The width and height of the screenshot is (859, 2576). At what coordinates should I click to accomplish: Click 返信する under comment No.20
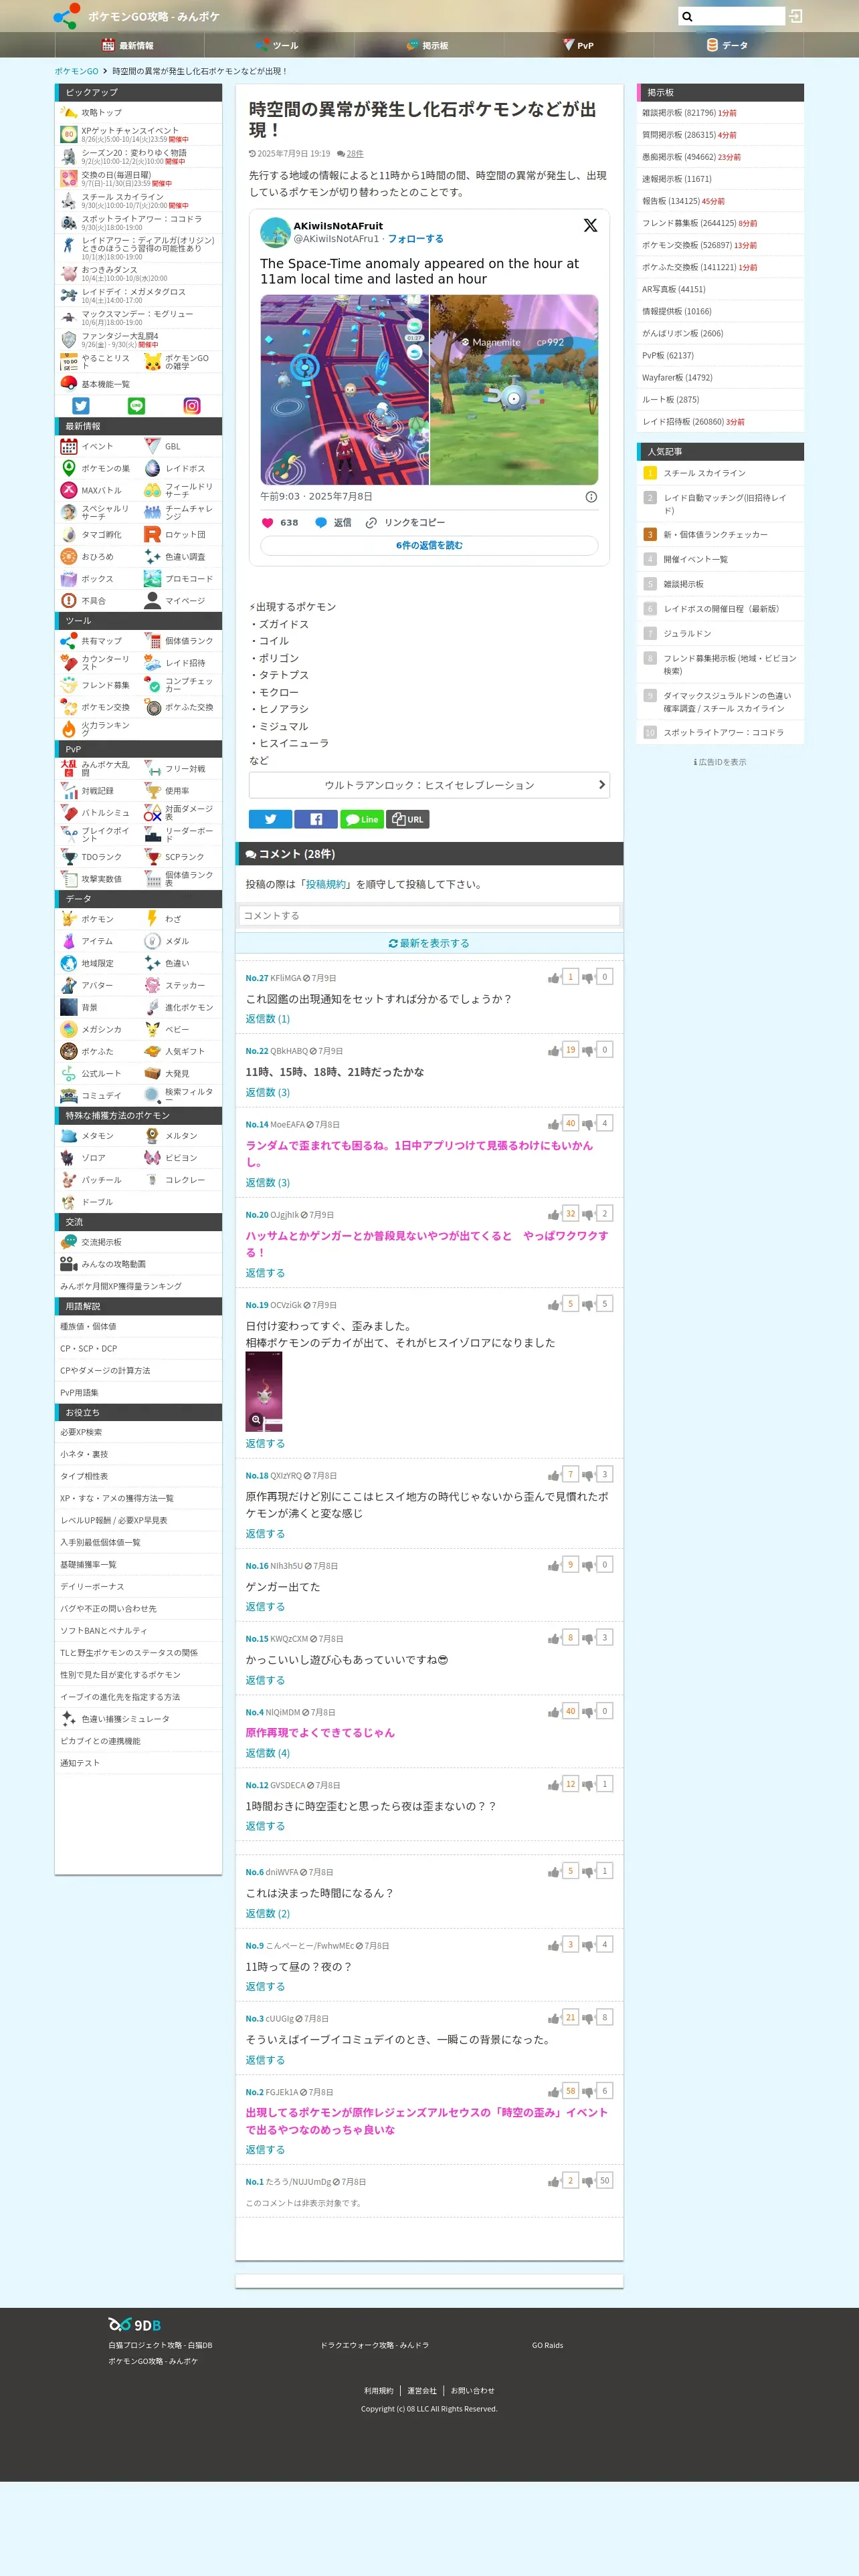(265, 1273)
